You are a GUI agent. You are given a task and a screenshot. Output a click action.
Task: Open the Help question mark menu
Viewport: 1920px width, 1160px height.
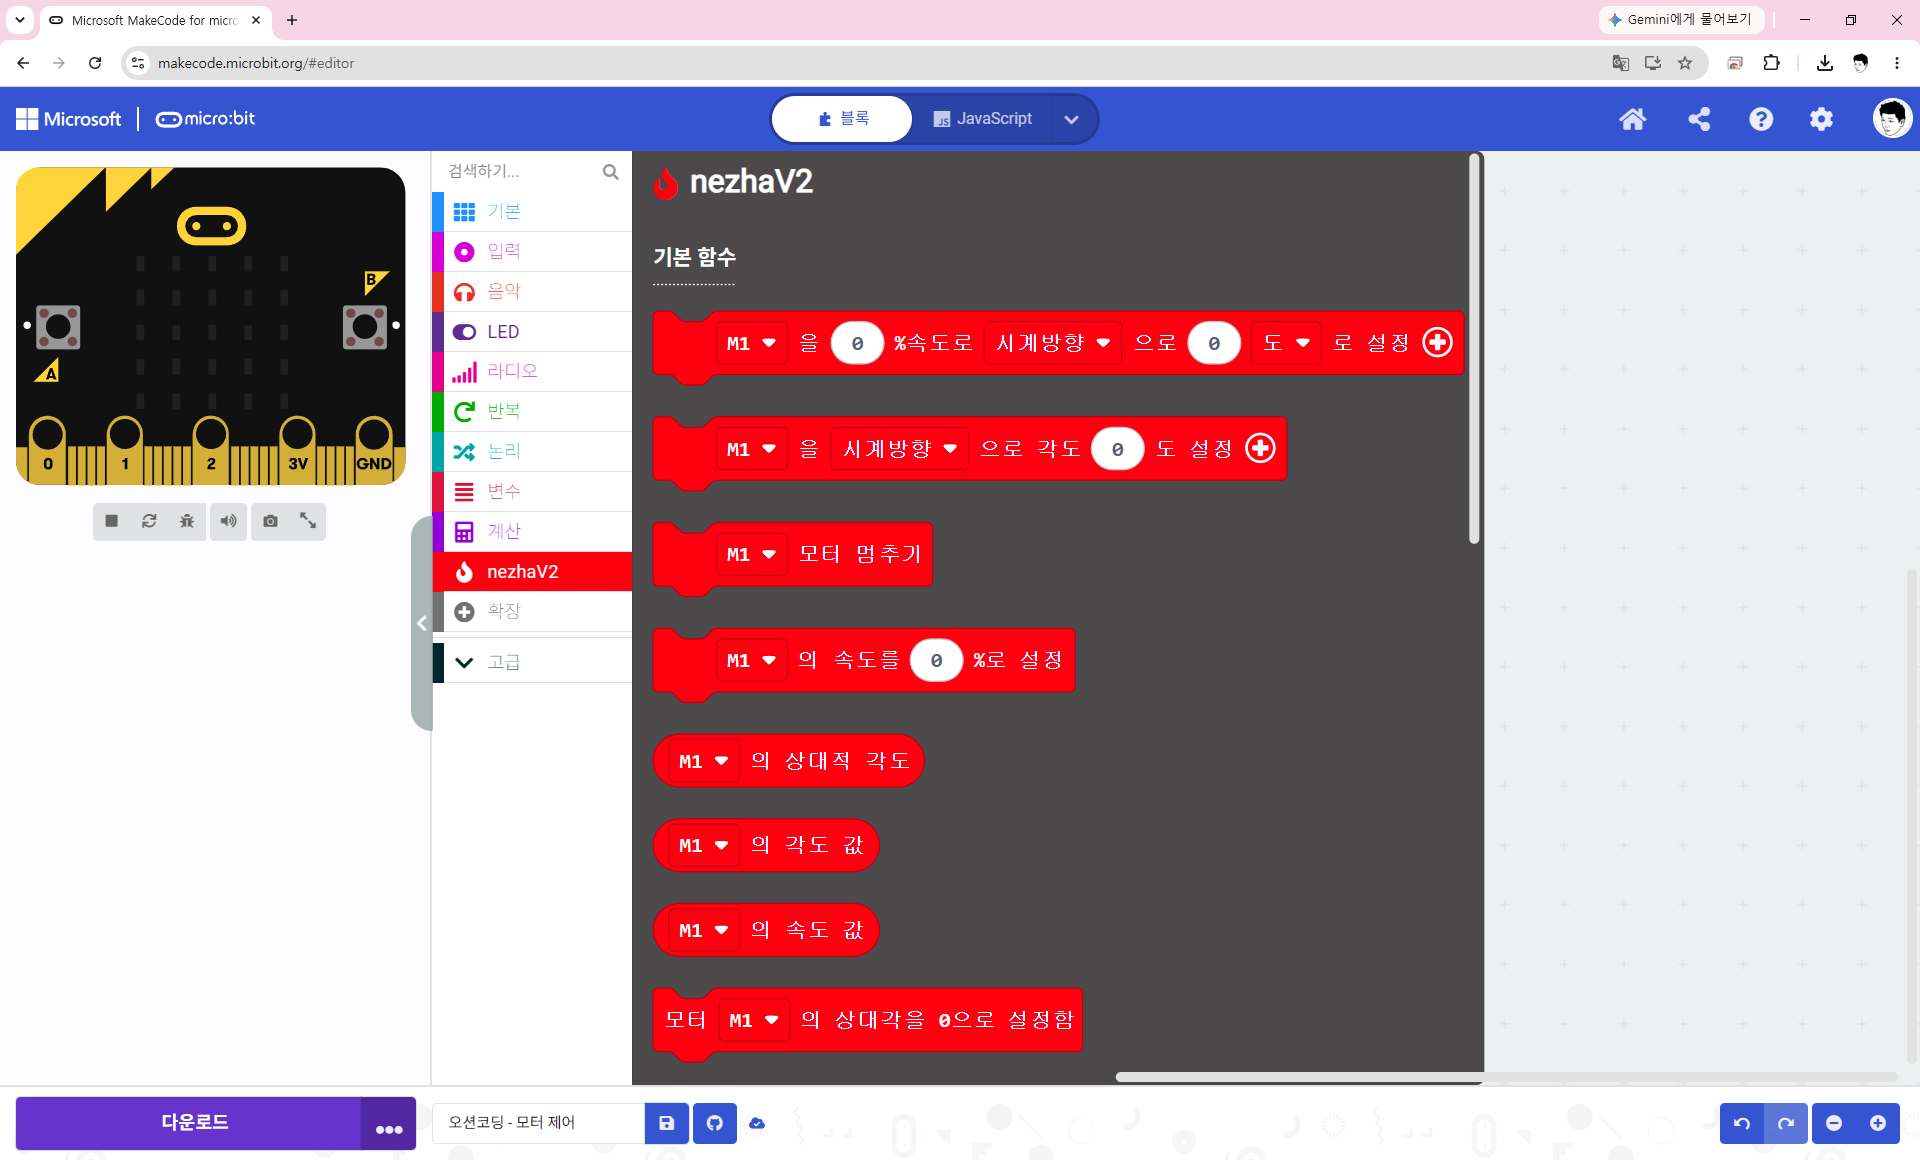(x=1761, y=119)
